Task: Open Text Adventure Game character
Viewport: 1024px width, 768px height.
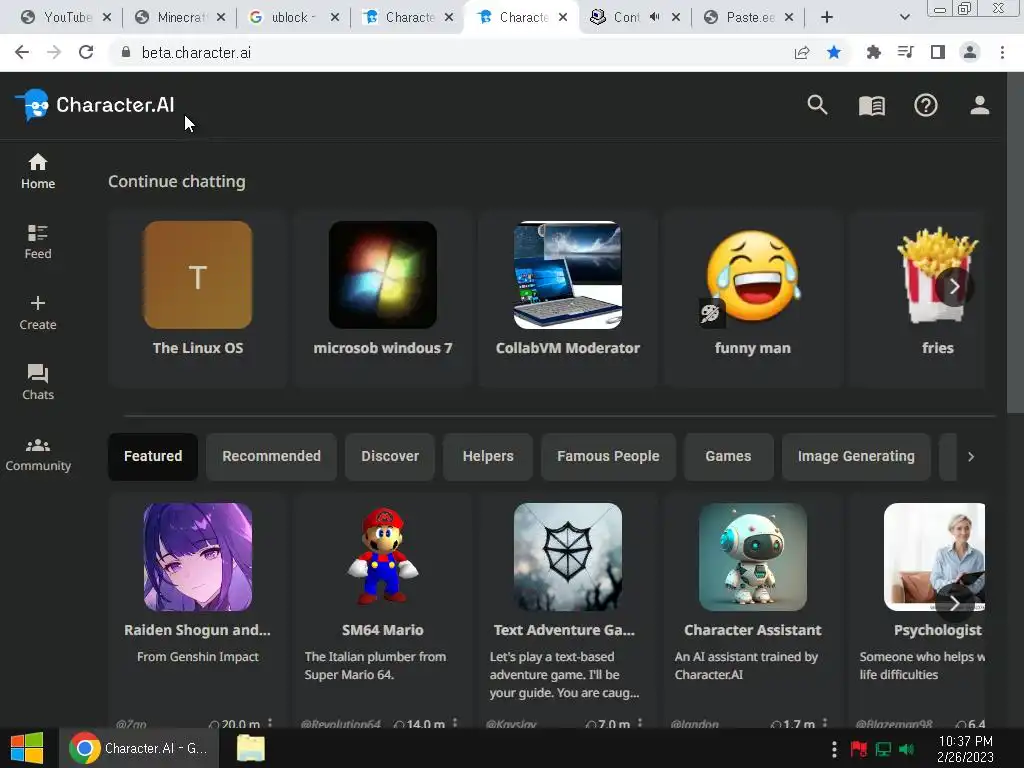Action: click(568, 611)
